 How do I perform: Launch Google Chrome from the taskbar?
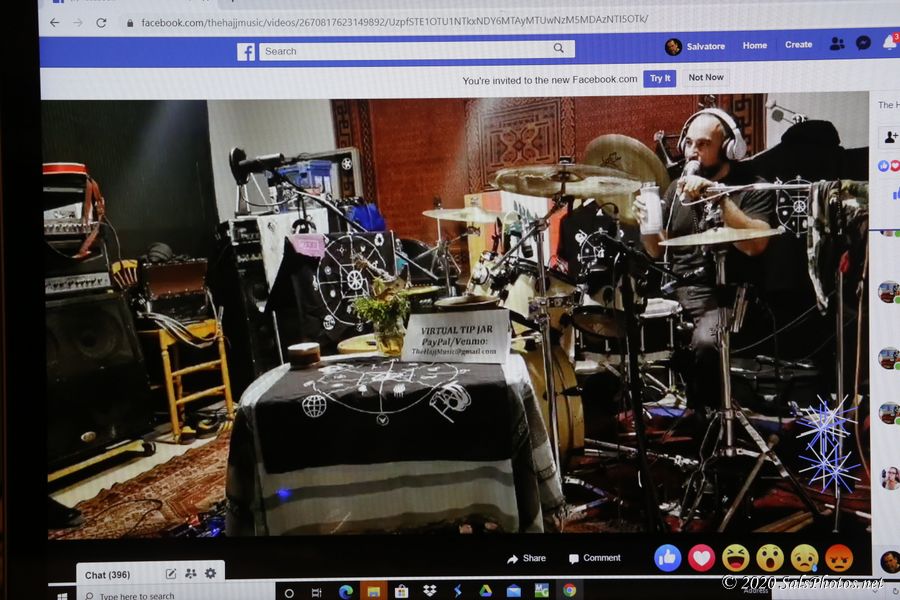coord(569,591)
